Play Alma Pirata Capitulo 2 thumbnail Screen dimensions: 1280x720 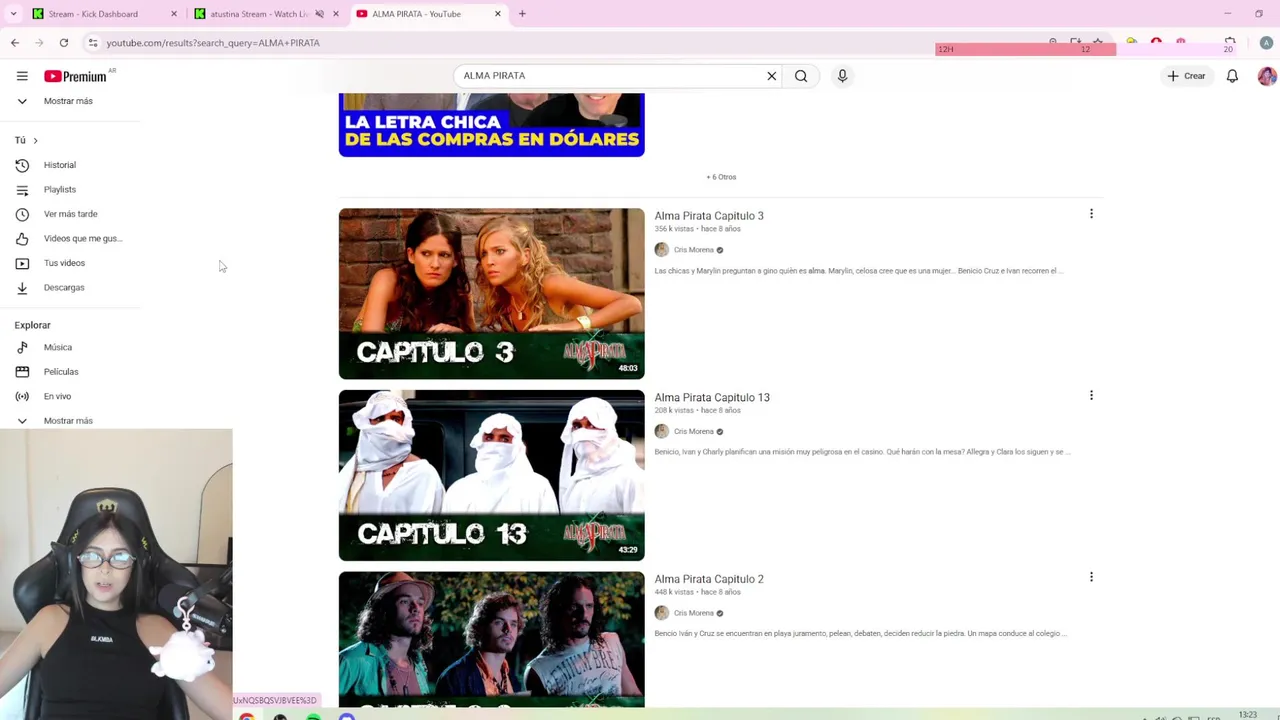tap(491, 640)
